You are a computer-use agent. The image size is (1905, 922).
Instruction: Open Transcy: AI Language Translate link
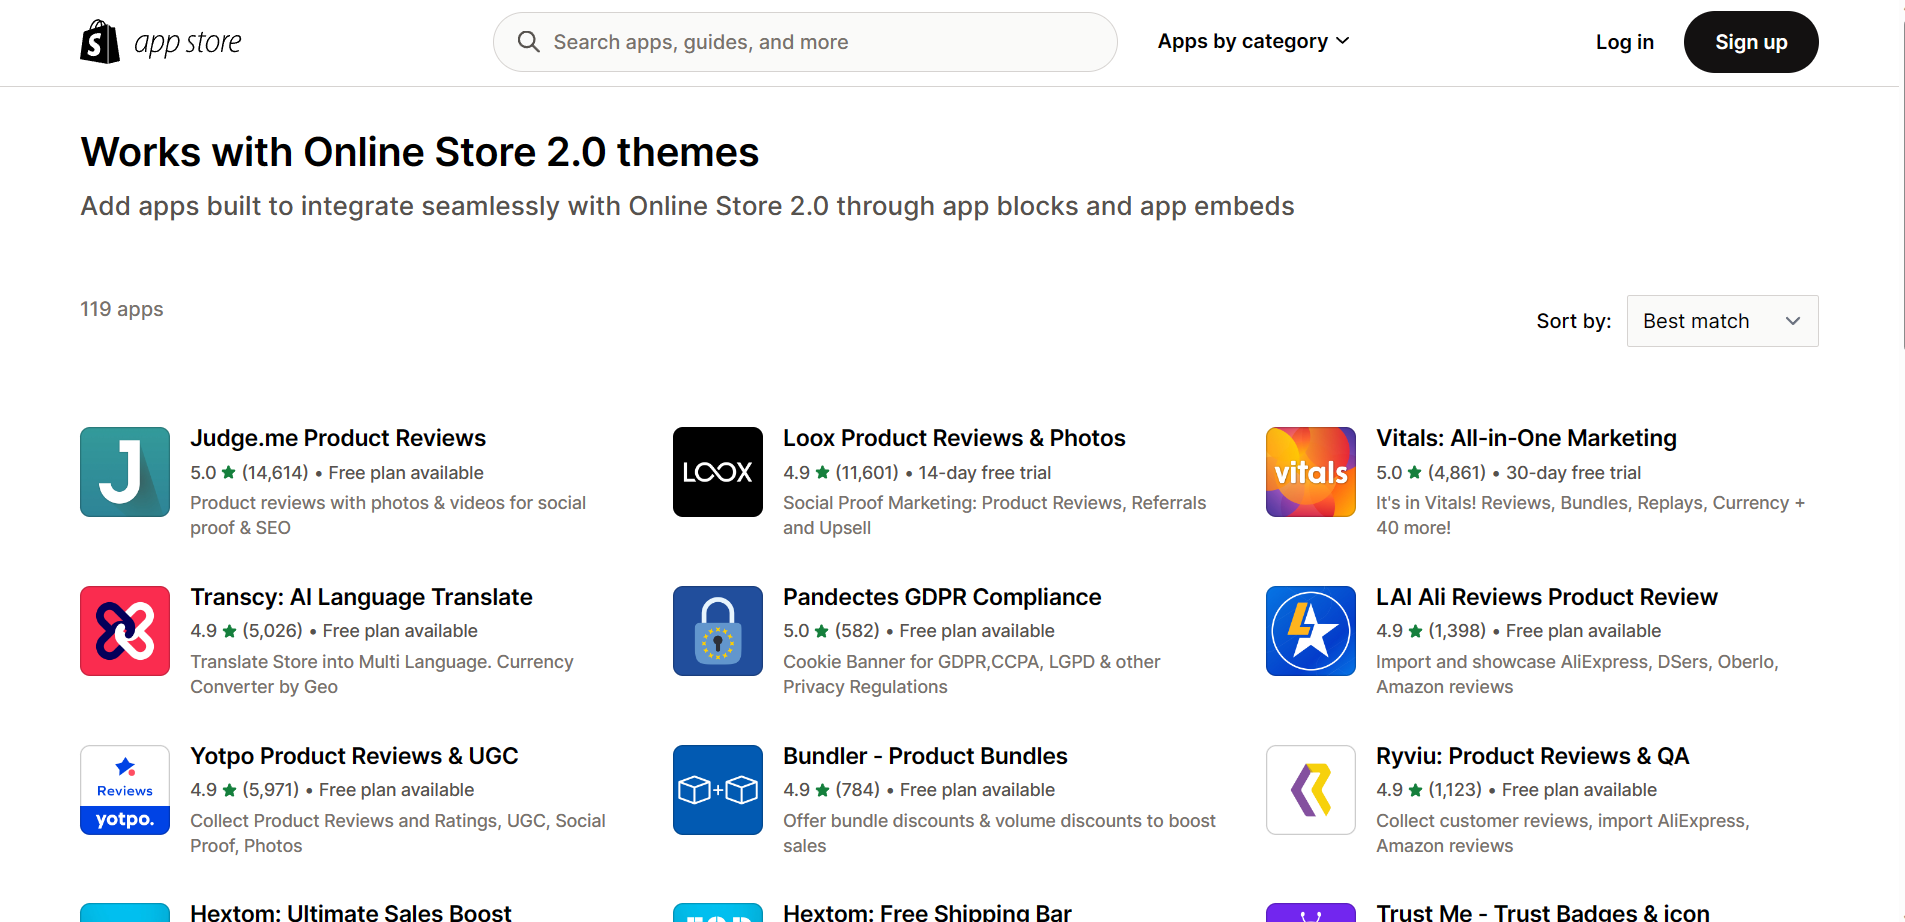click(361, 597)
